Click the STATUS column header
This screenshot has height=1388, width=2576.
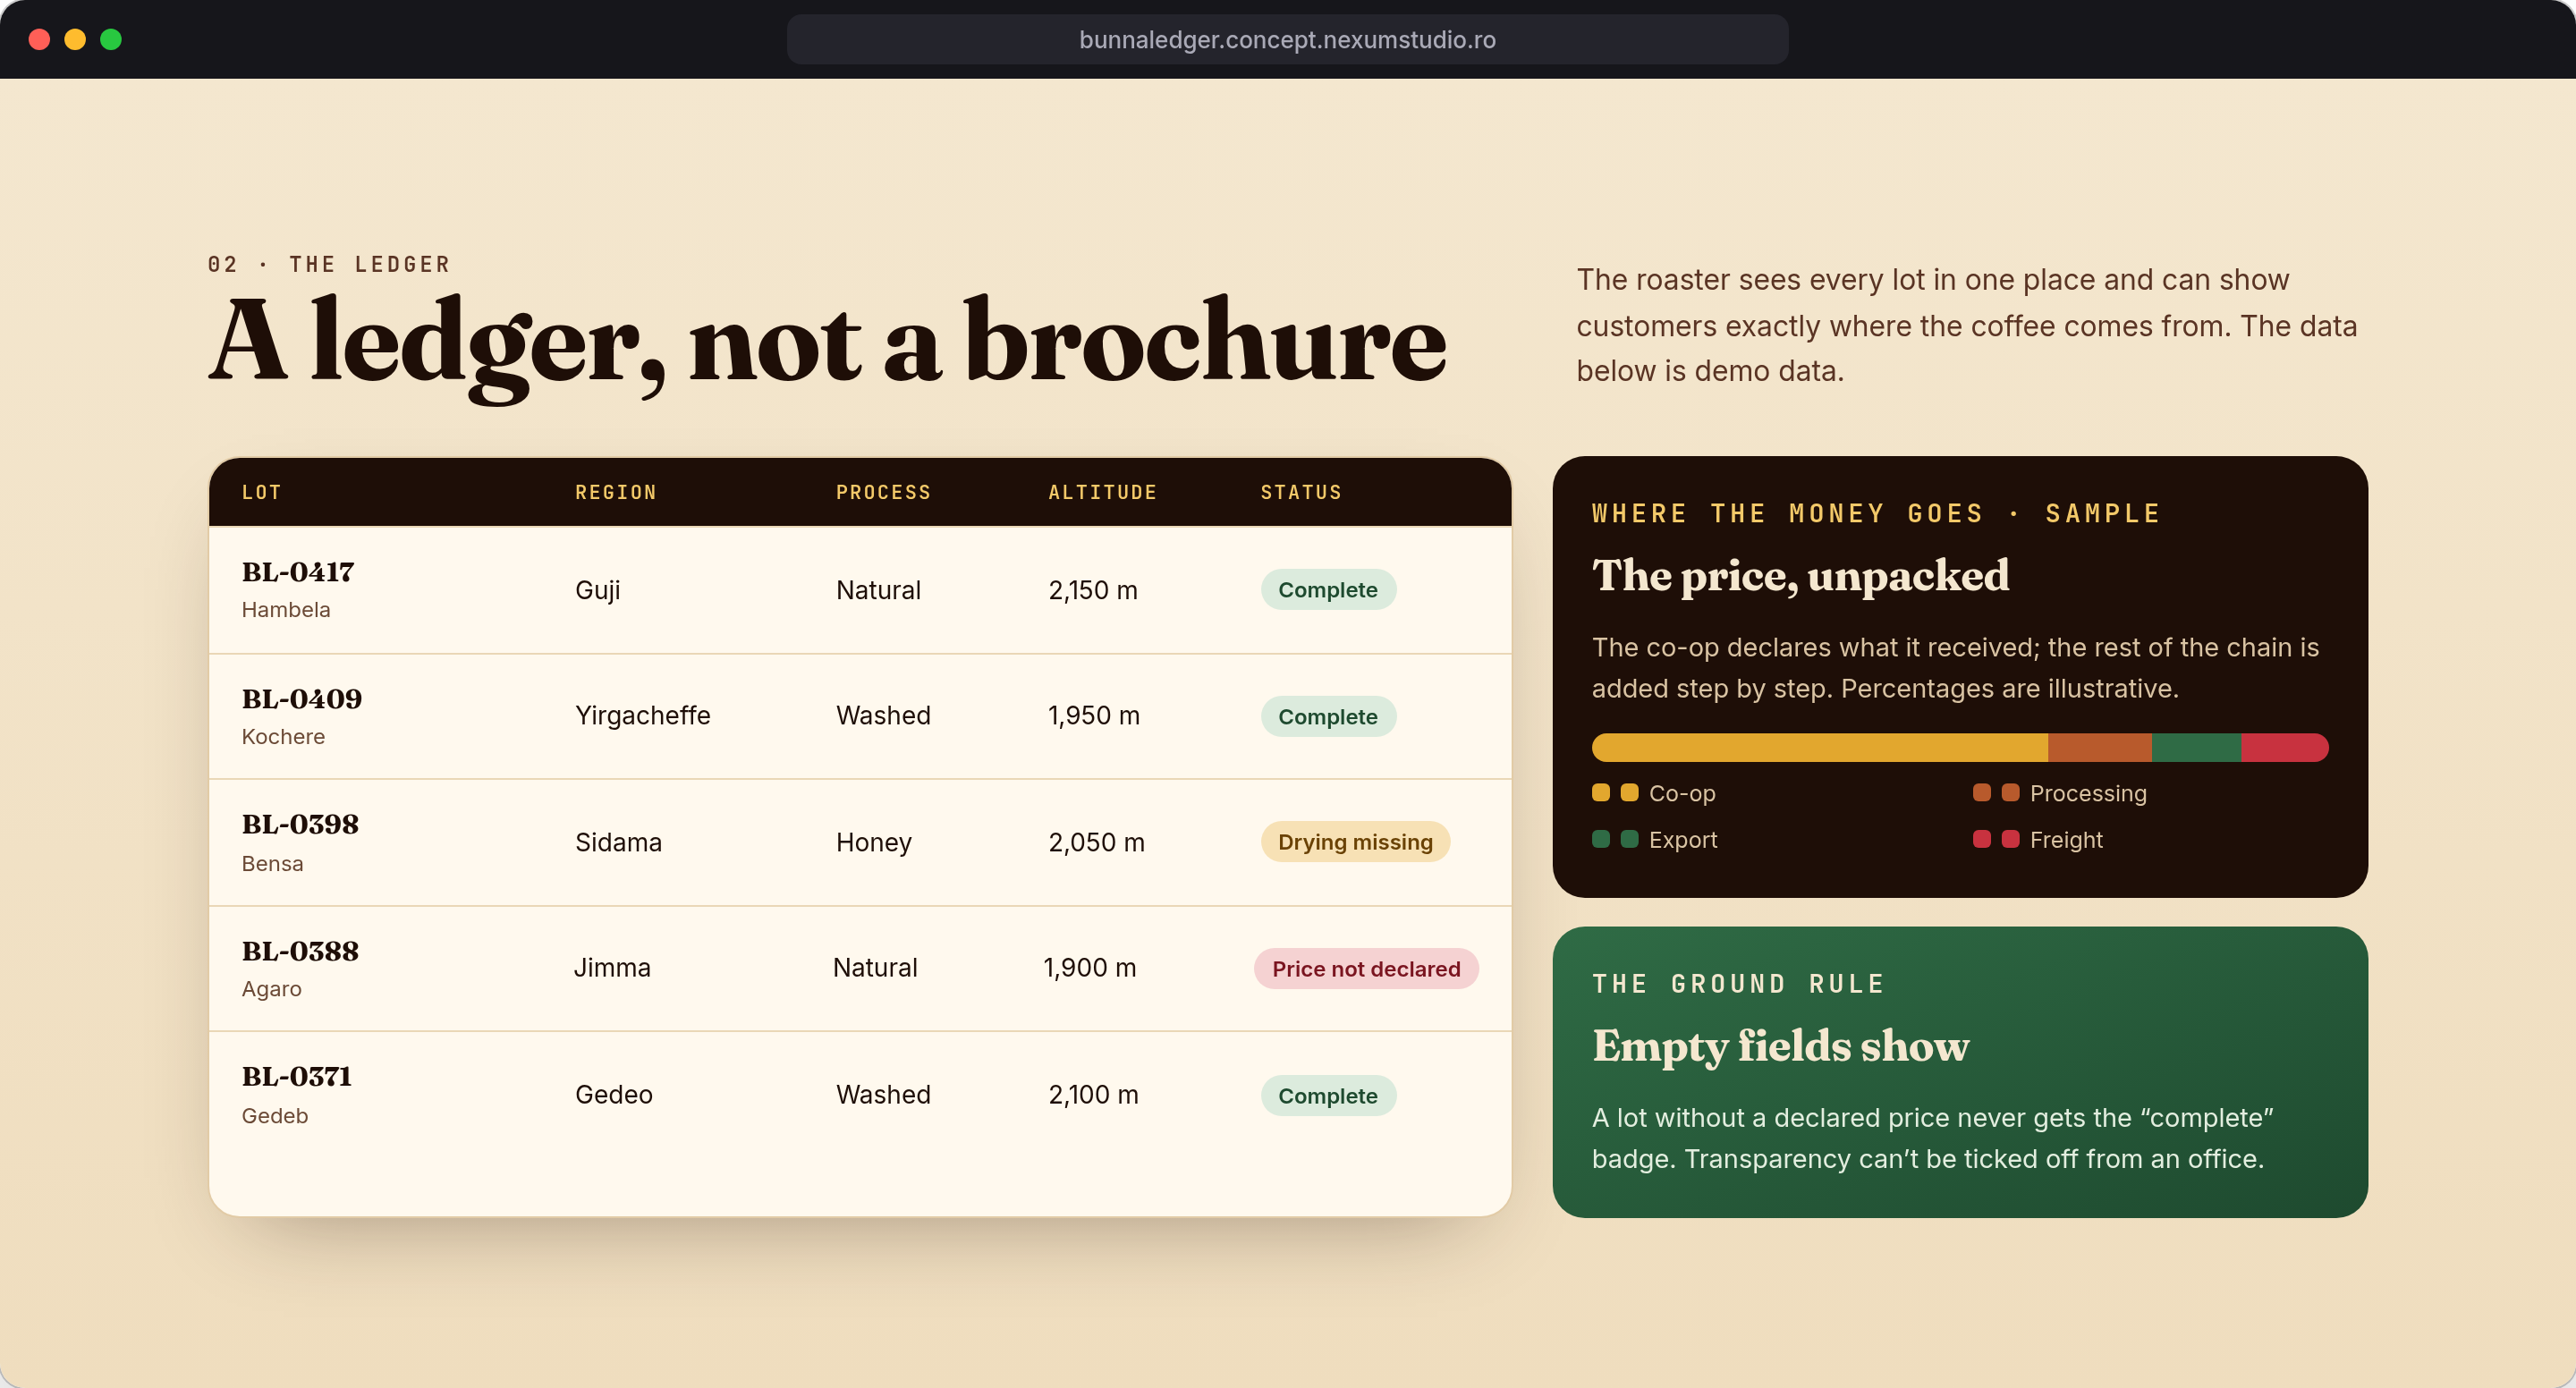pyautogui.click(x=1301, y=492)
